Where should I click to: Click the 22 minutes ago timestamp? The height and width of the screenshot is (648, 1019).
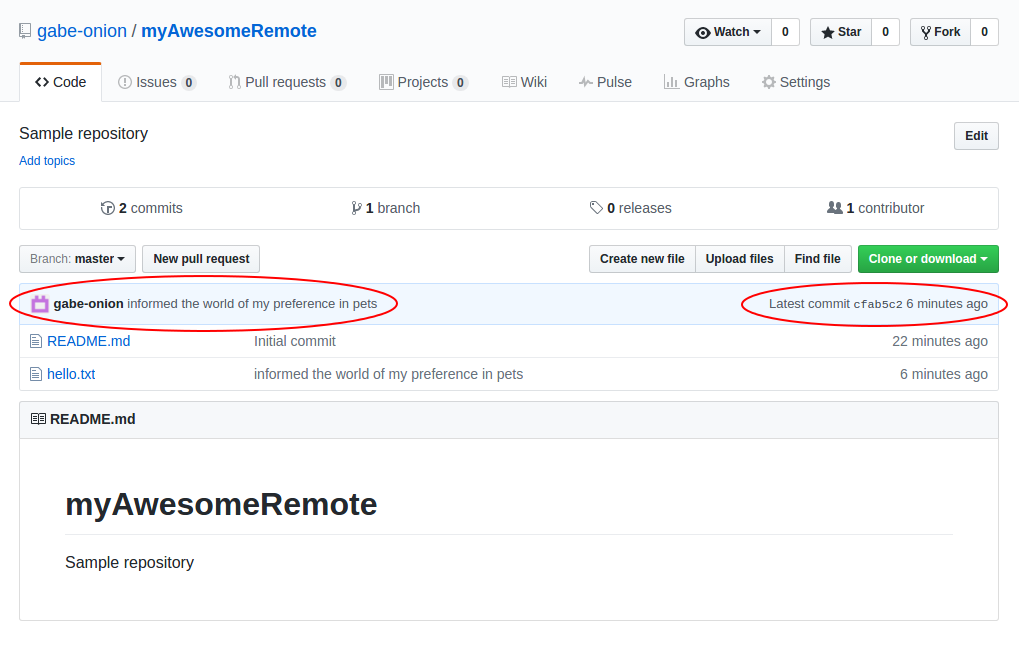tap(940, 341)
